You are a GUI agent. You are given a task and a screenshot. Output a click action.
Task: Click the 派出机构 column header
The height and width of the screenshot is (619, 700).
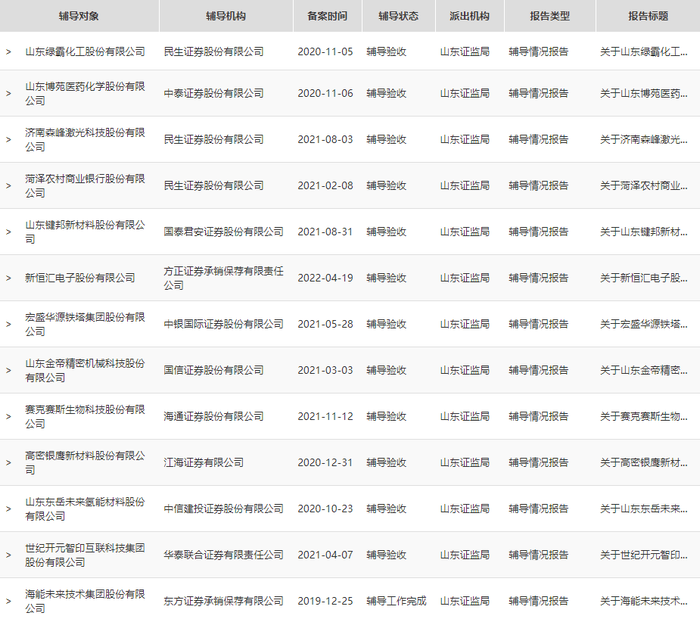[x=470, y=16]
